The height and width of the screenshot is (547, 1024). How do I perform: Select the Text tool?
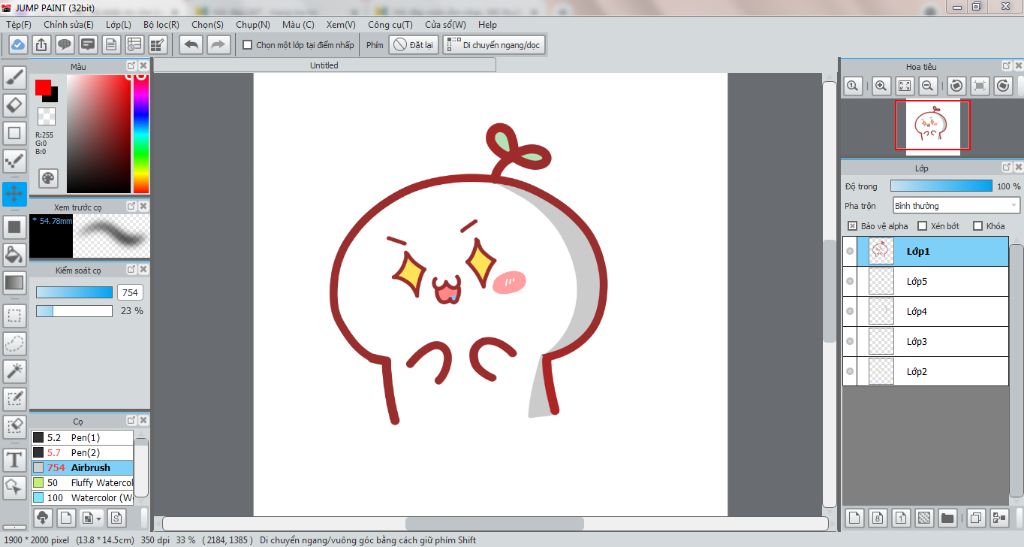(14, 460)
